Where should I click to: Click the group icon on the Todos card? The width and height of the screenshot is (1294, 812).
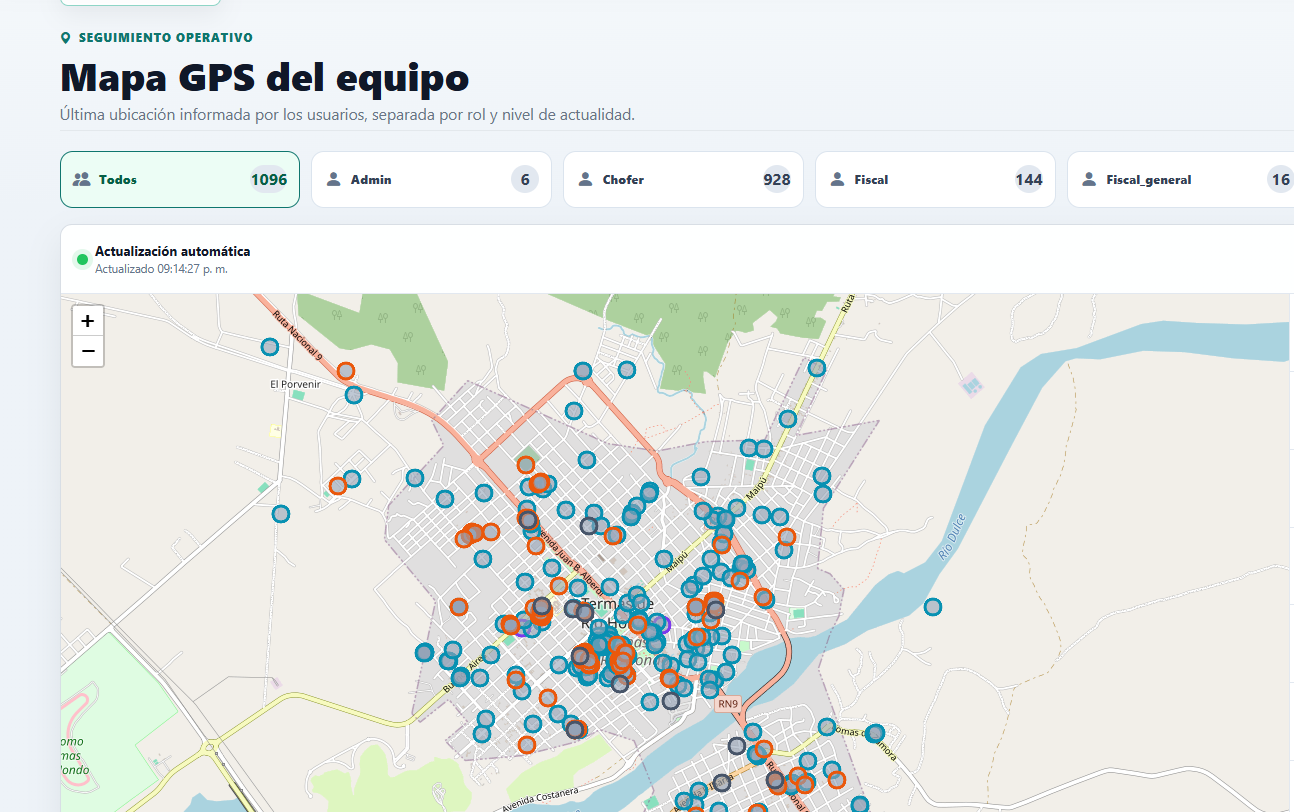[82, 180]
